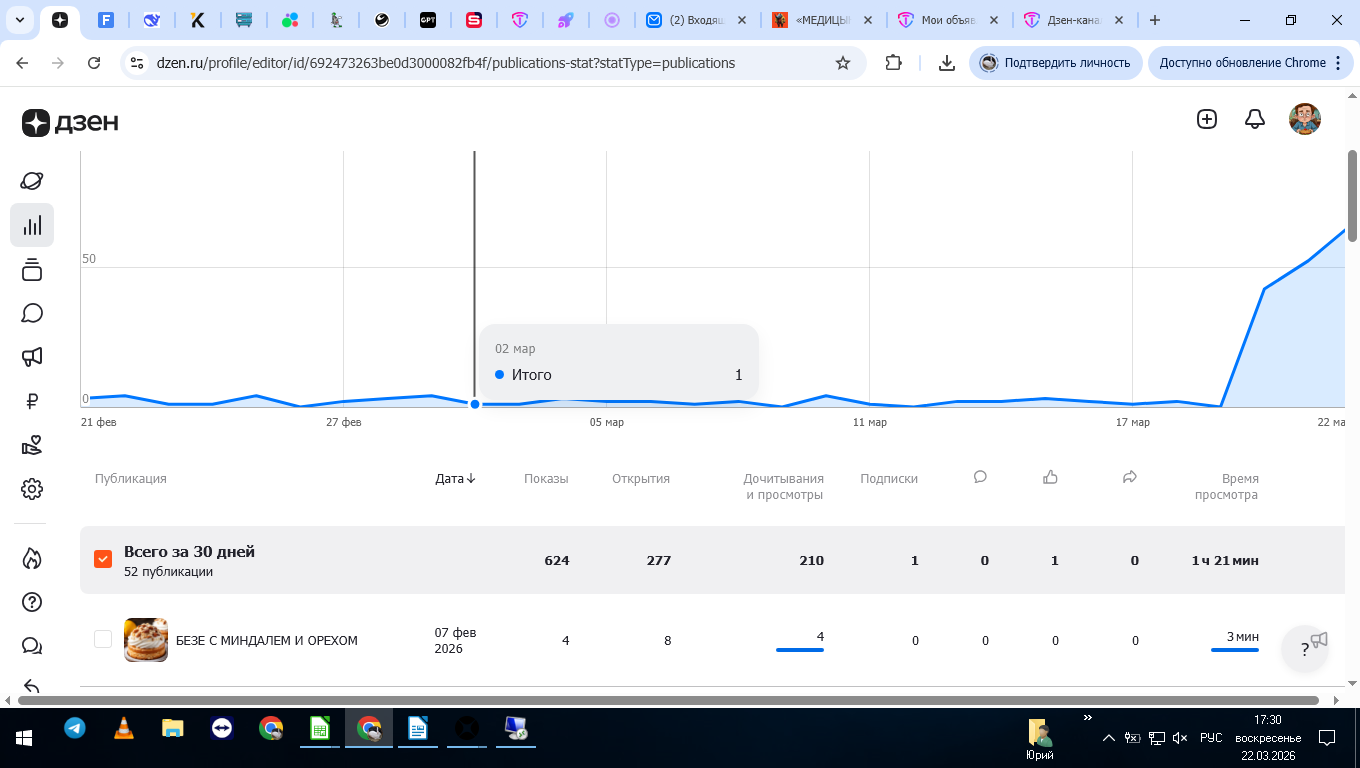Viewport: 1360px width, 768px height.
Task: Expand hidden system tray icons chevron
Action: 1108,738
